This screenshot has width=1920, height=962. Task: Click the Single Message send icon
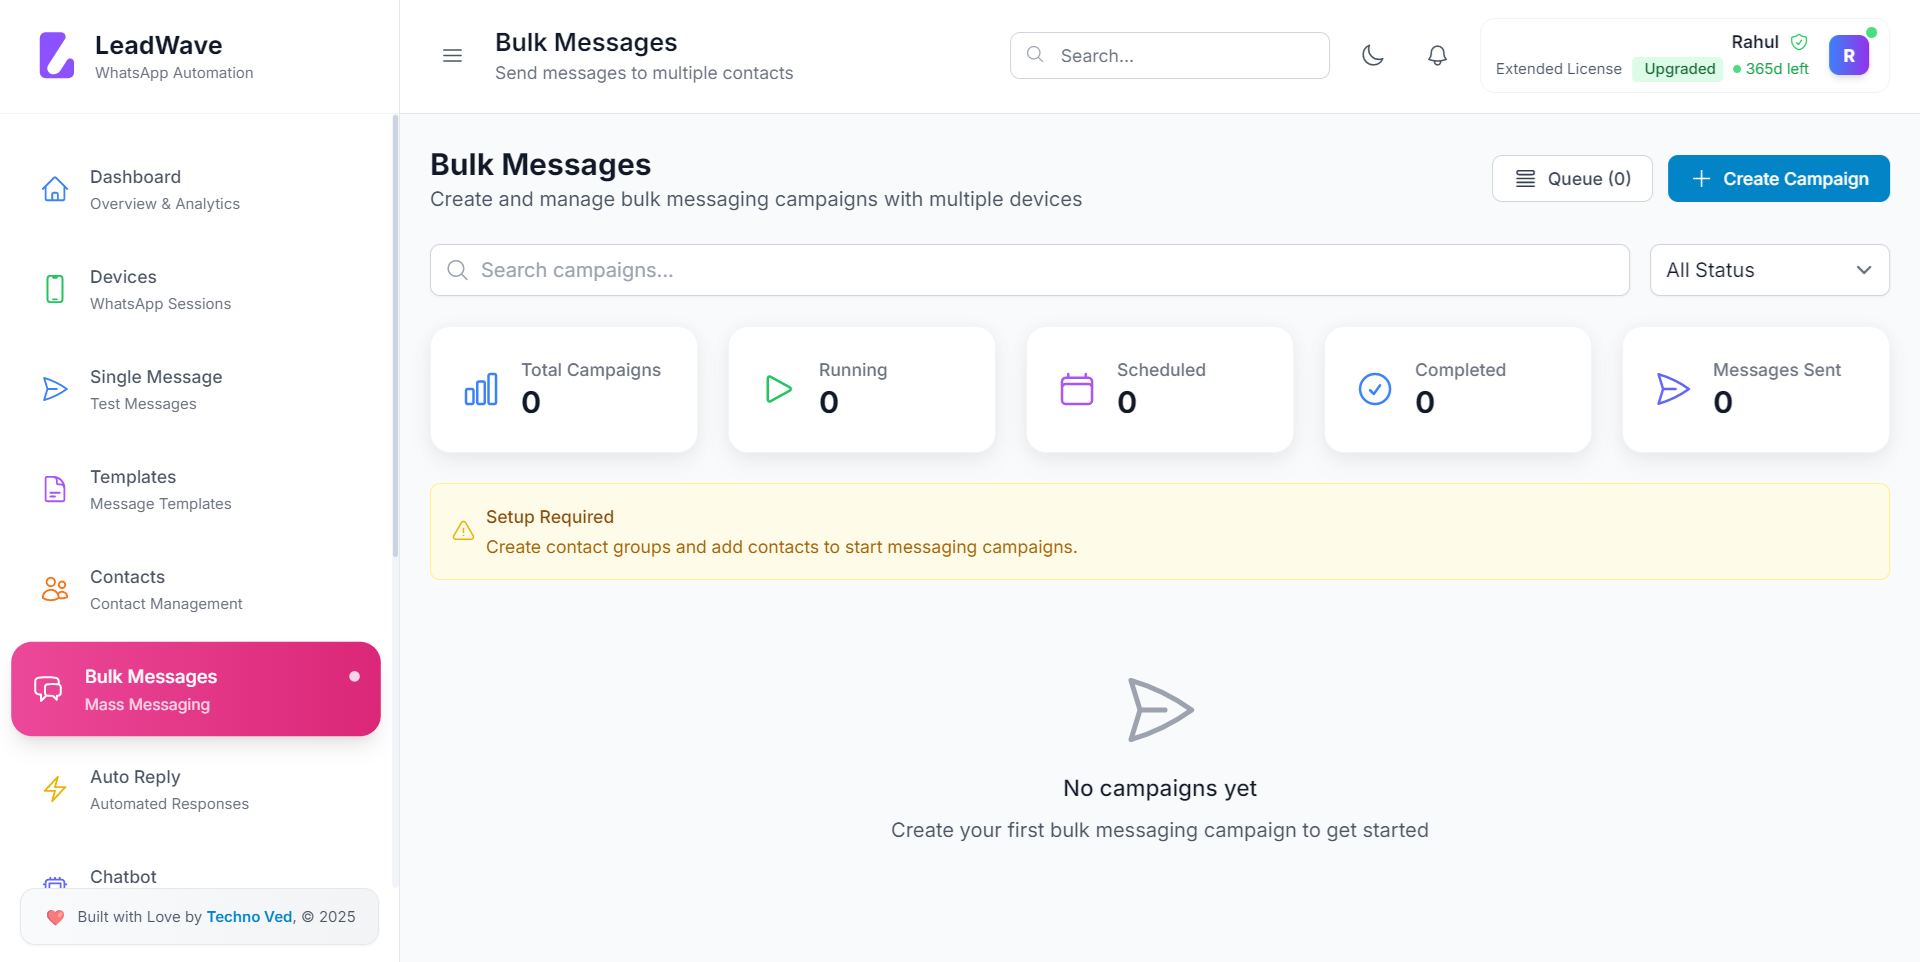tap(55, 389)
